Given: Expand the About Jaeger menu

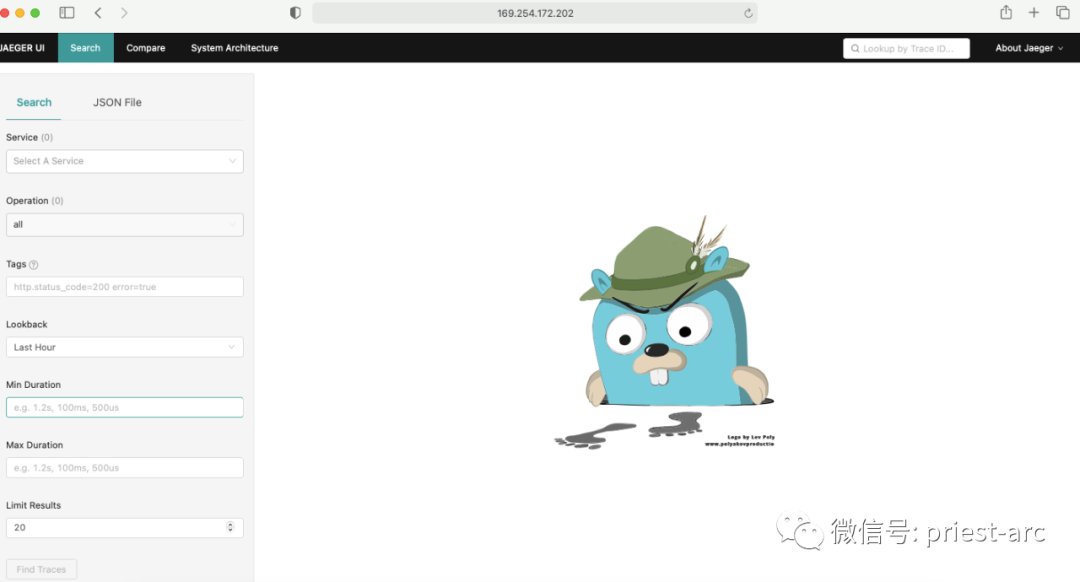Looking at the screenshot, I should [1029, 48].
